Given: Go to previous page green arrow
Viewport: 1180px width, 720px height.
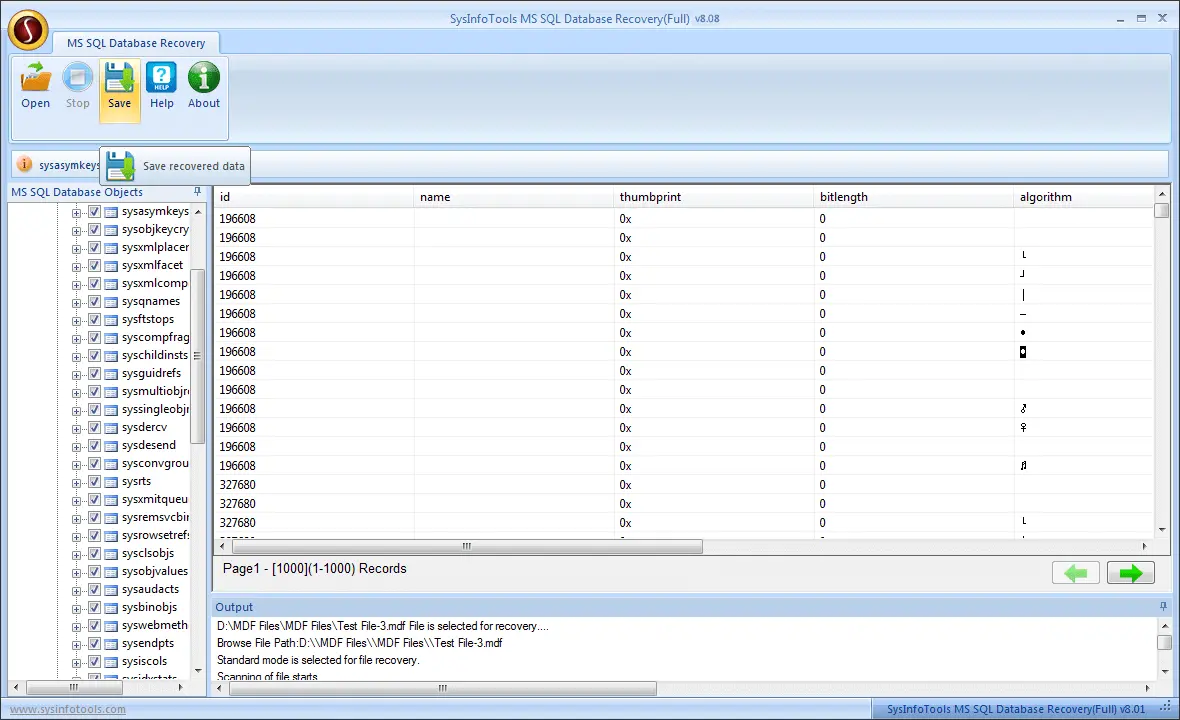Looking at the screenshot, I should pos(1075,573).
